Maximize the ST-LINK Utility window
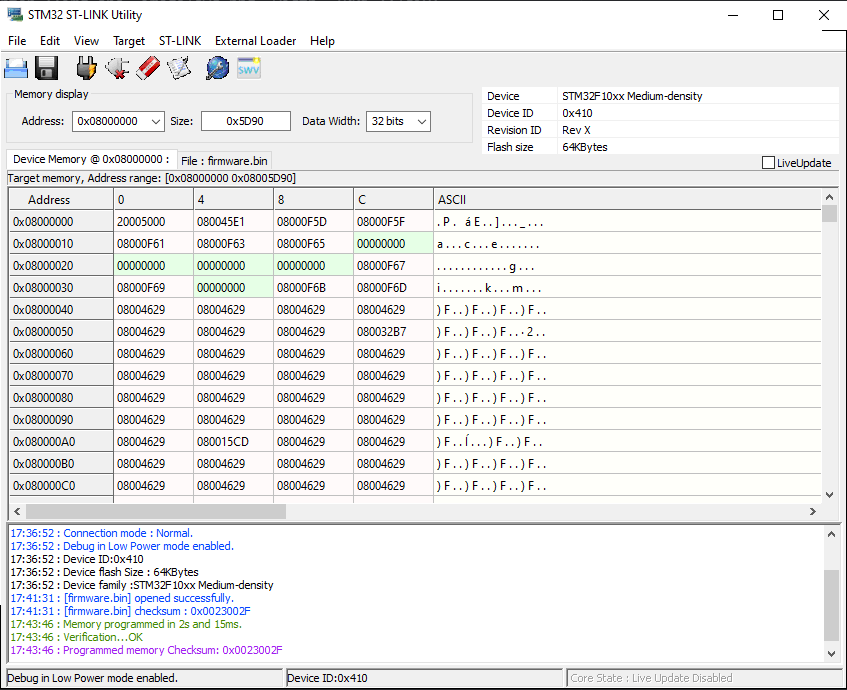 coord(778,15)
